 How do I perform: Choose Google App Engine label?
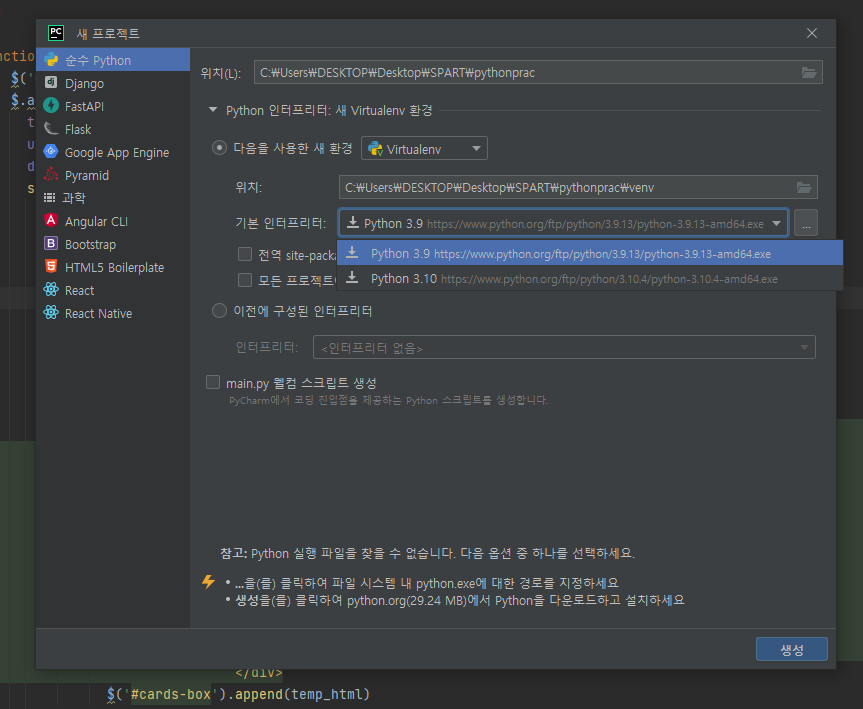[x=117, y=152]
